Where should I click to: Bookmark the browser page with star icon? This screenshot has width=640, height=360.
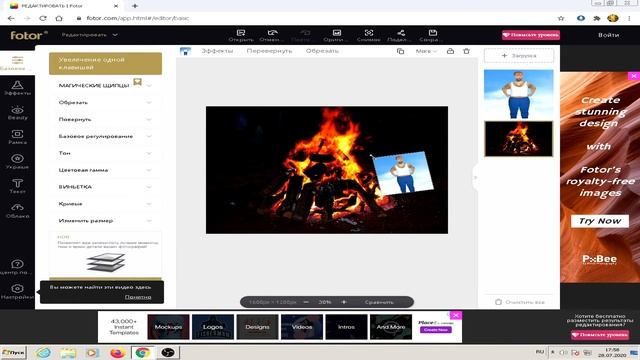(x=561, y=18)
